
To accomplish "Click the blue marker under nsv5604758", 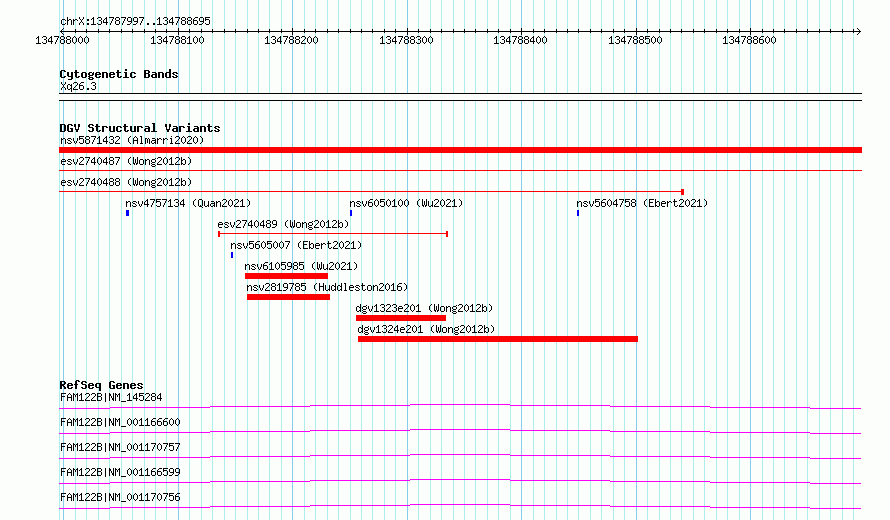I will coord(578,213).
